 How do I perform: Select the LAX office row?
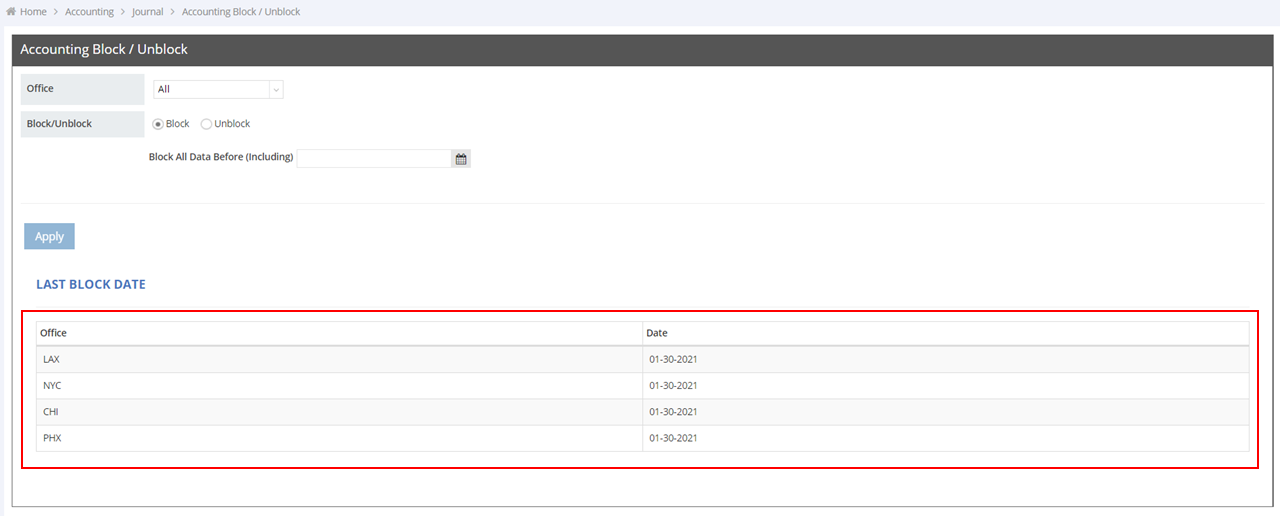coord(52,359)
